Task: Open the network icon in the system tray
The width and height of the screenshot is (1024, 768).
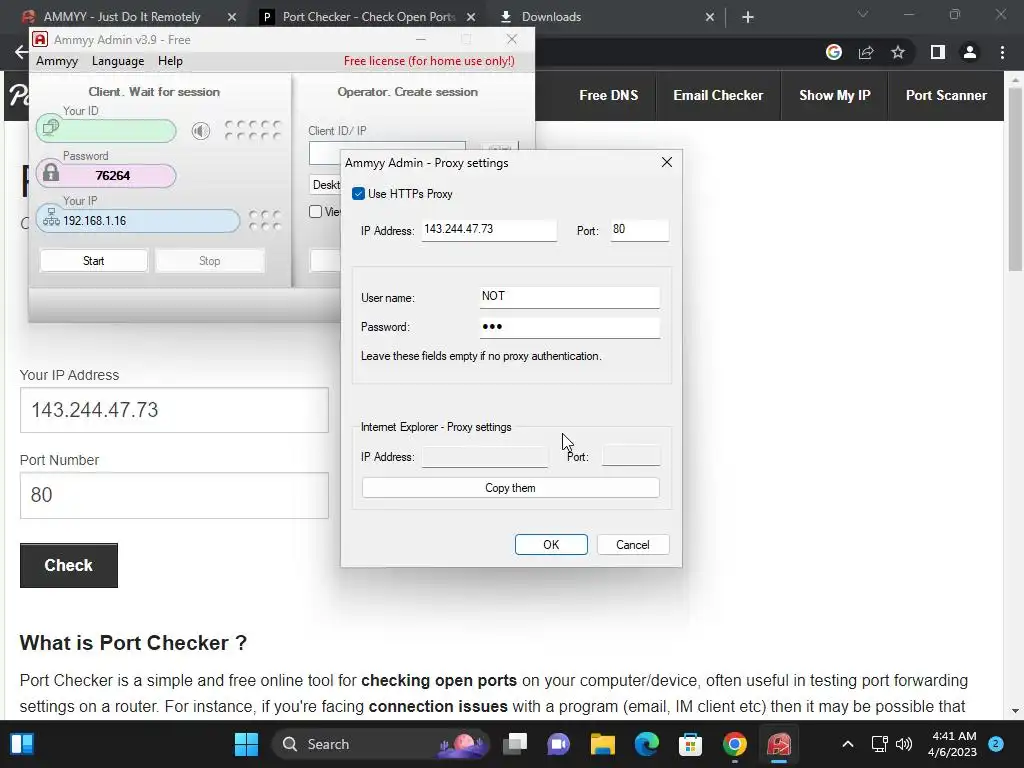Action: (880, 744)
